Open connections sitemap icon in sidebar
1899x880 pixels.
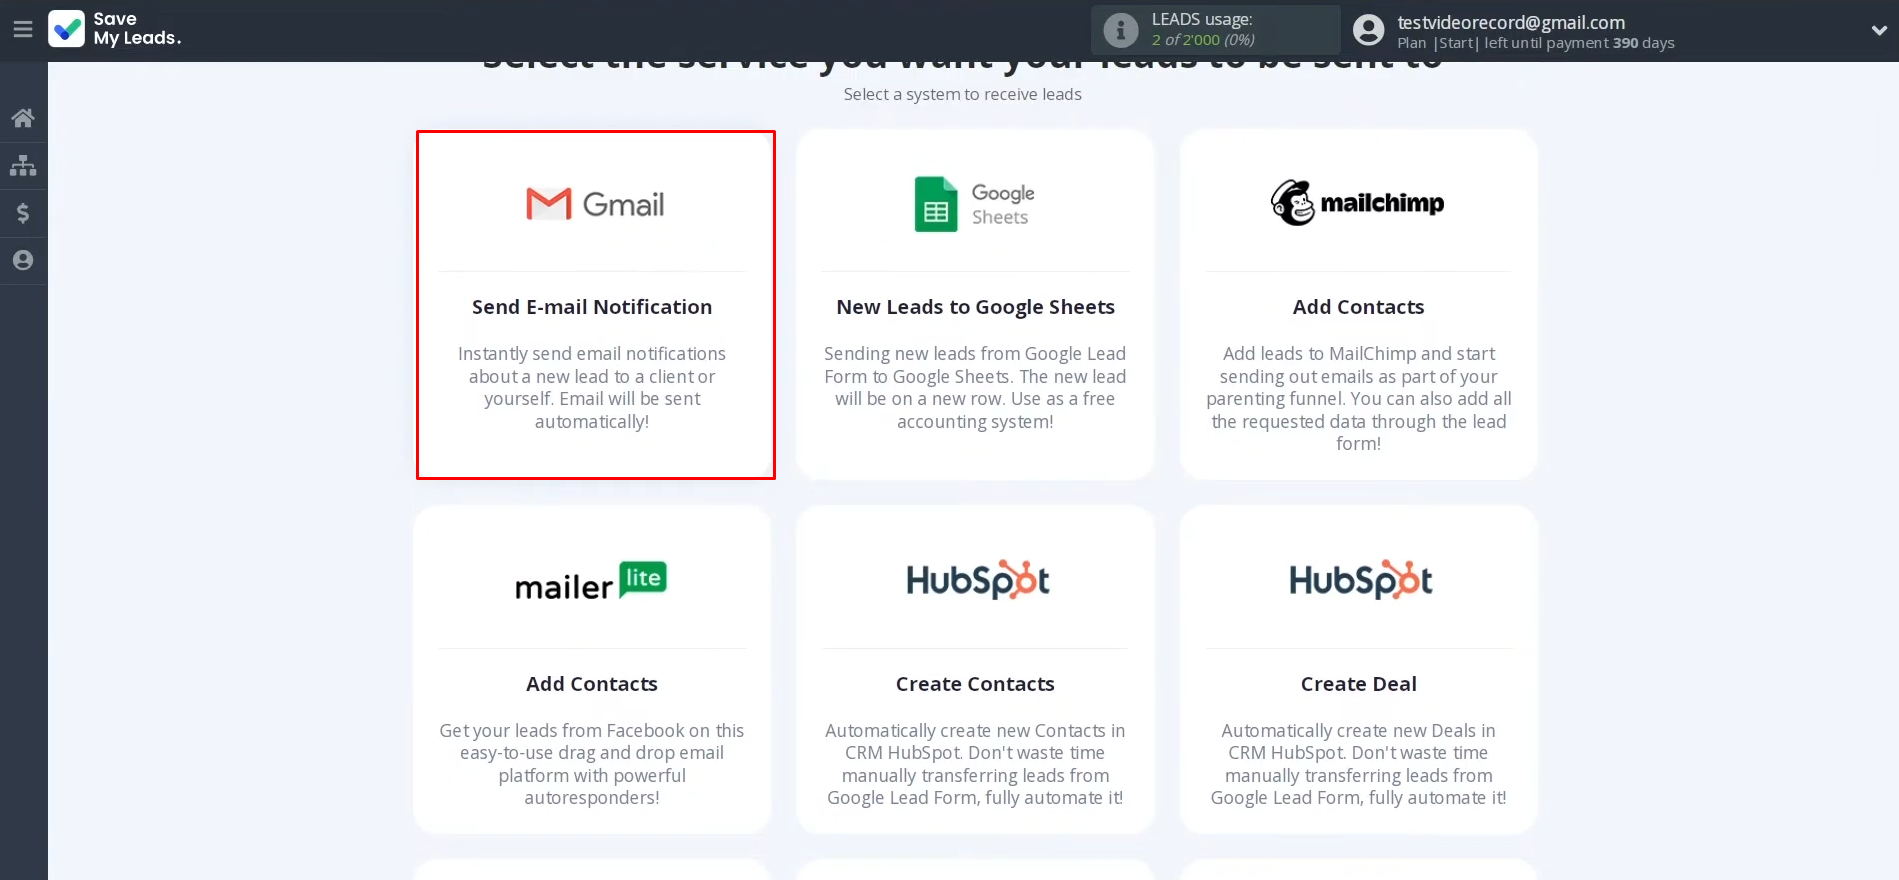click(23, 165)
